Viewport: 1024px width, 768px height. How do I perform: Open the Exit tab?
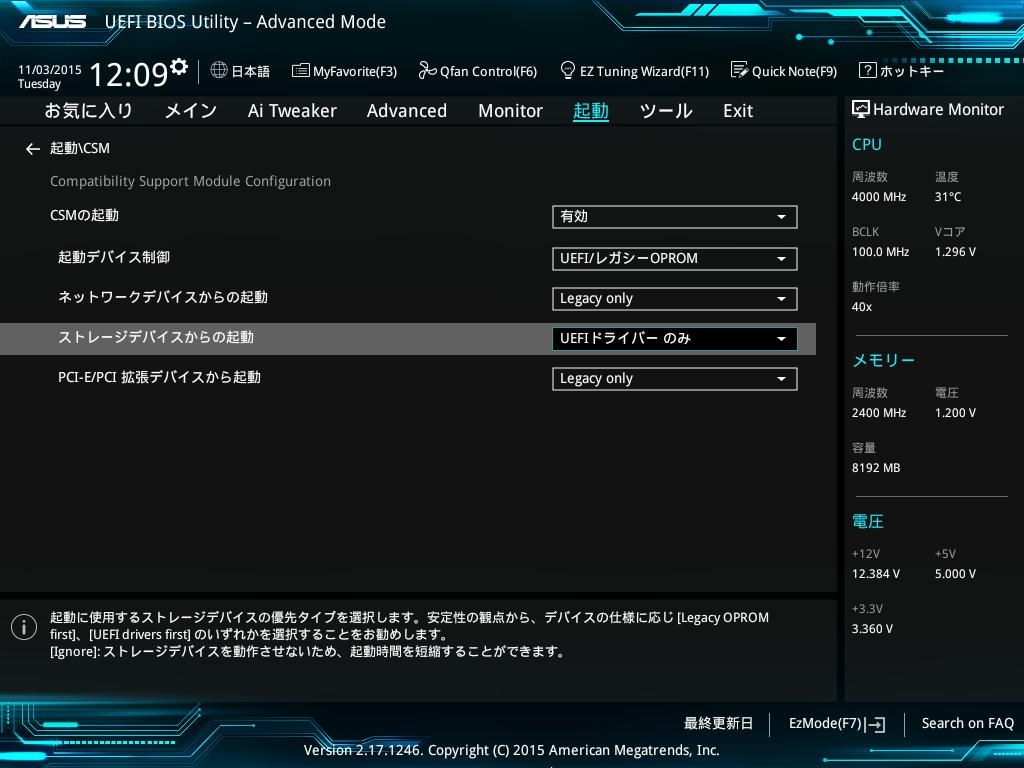pyautogui.click(x=738, y=111)
